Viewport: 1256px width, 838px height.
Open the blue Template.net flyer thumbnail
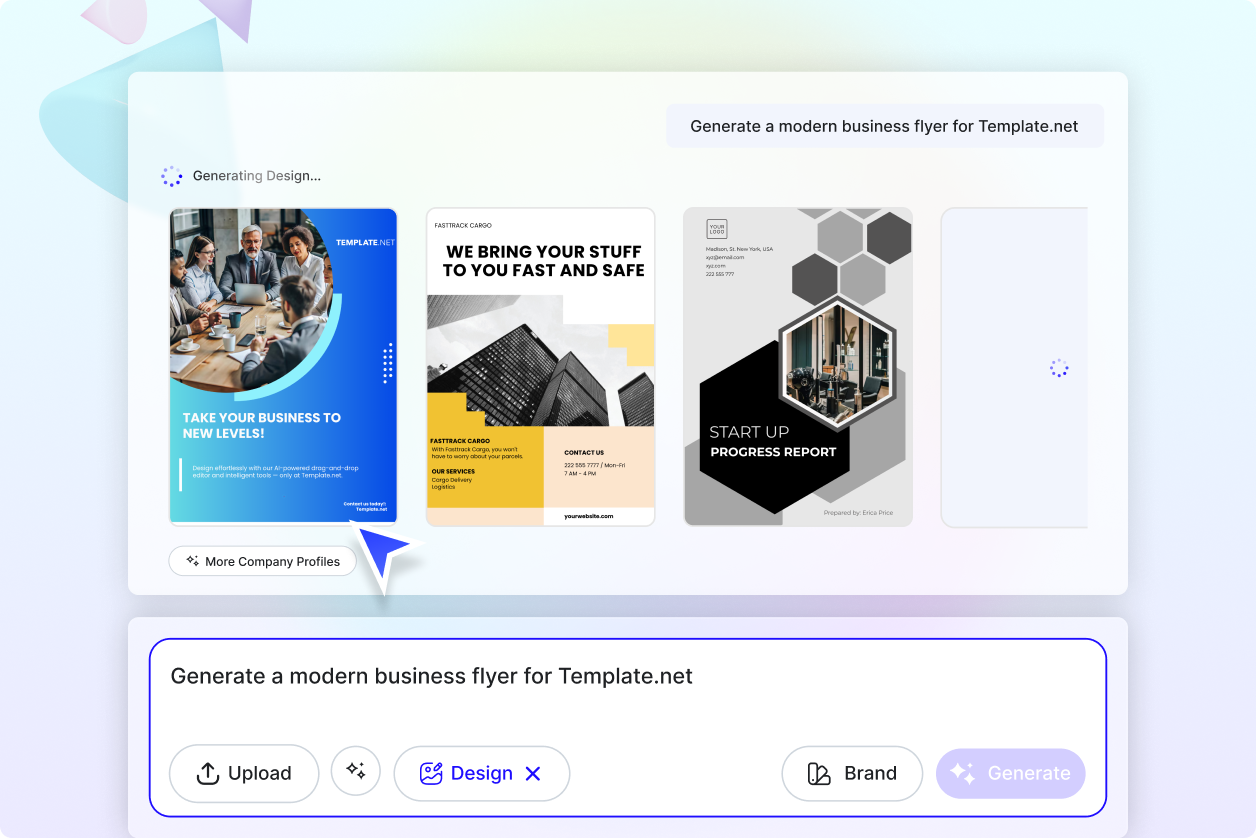pyautogui.click(x=284, y=366)
